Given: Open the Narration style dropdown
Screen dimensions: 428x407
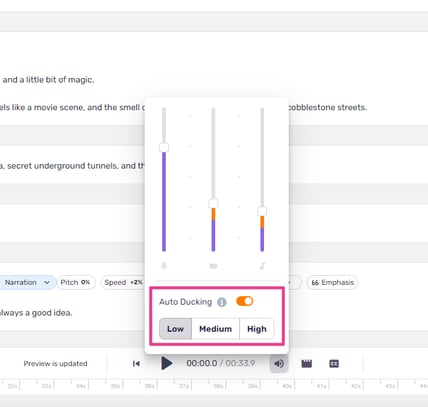Looking at the screenshot, I should click(27, 282).
